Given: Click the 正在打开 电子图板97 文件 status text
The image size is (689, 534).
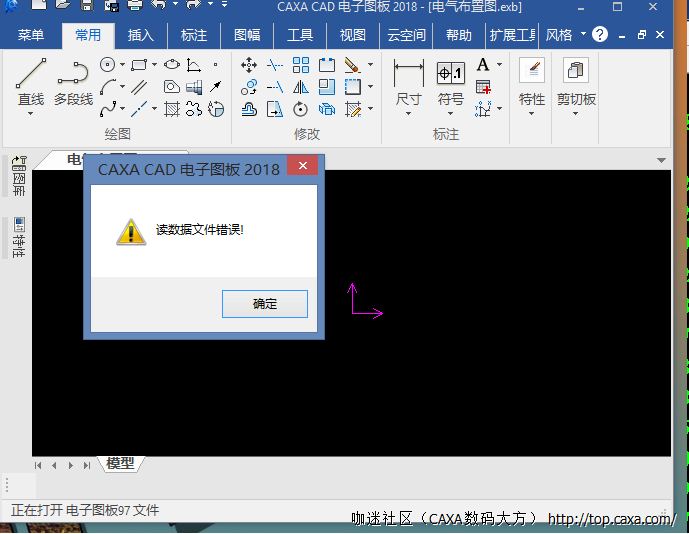Looking at the screenshot, I should pos(85,510).
